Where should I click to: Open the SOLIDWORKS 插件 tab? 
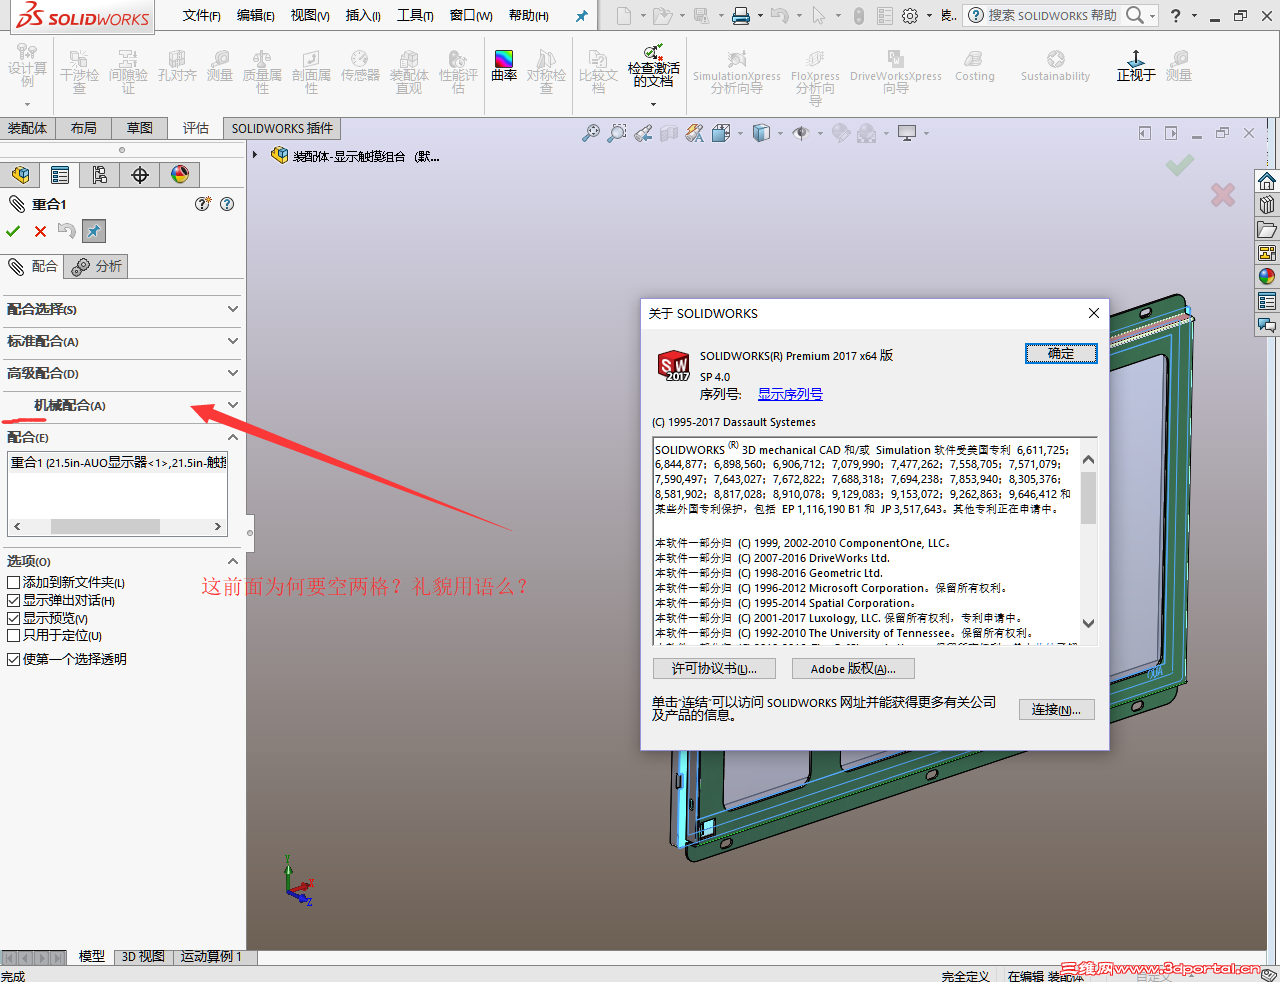coord(282,128)
